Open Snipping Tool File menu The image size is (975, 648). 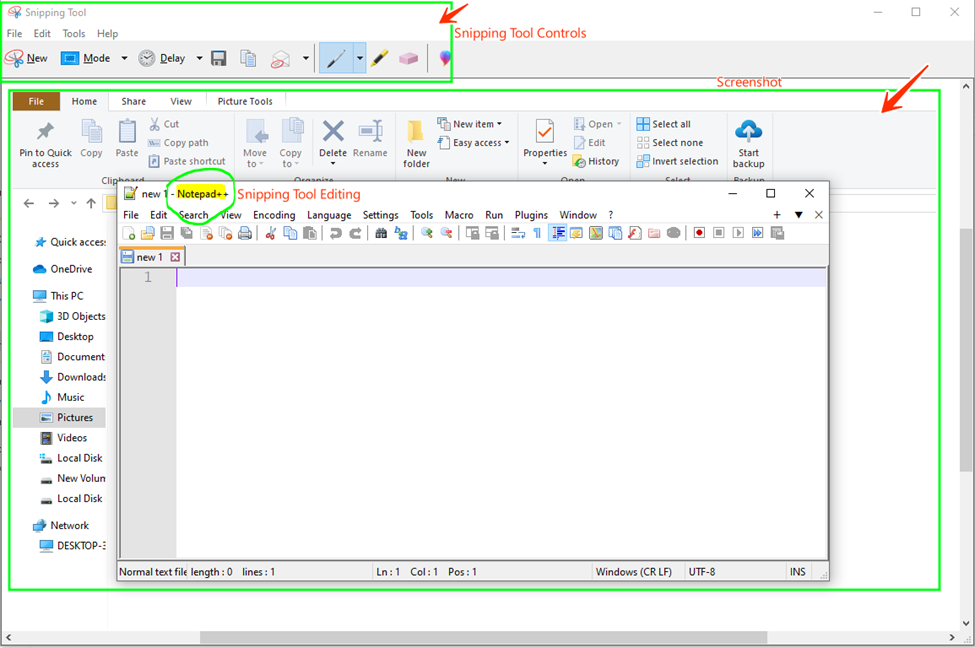(x=14, y=34)
